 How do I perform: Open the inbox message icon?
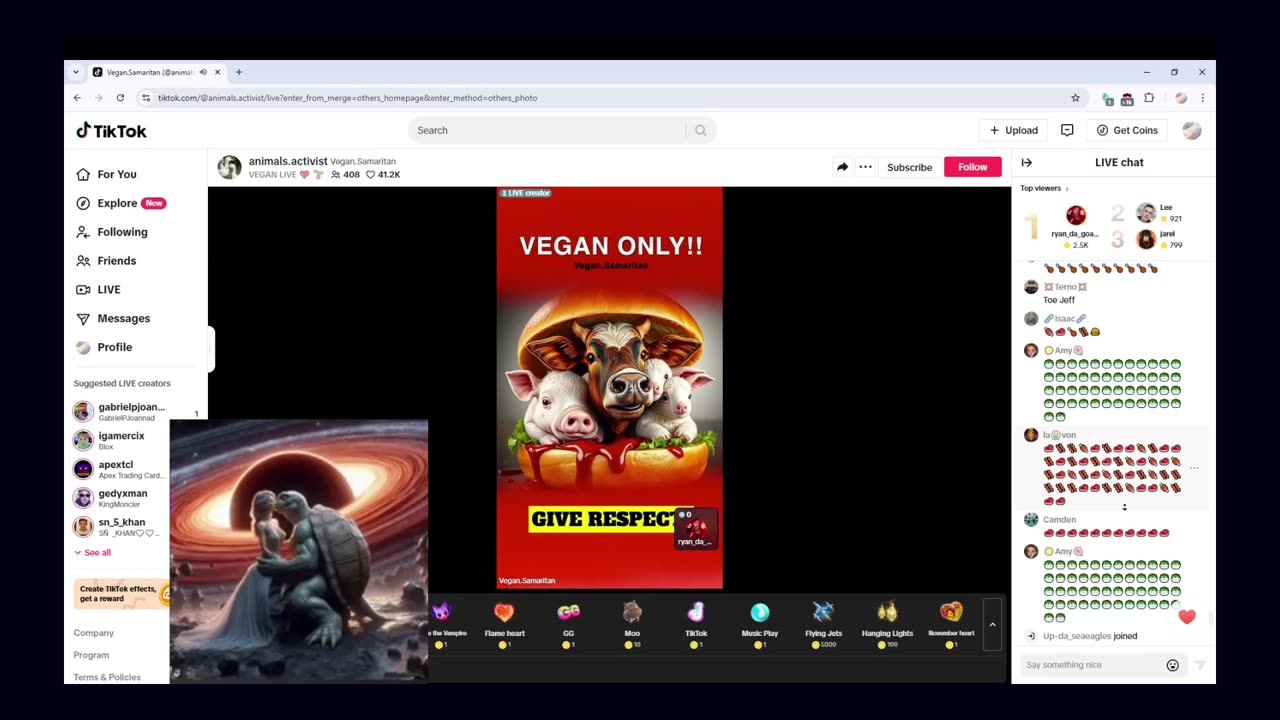pyautogui.click(x=1067, y=130)
